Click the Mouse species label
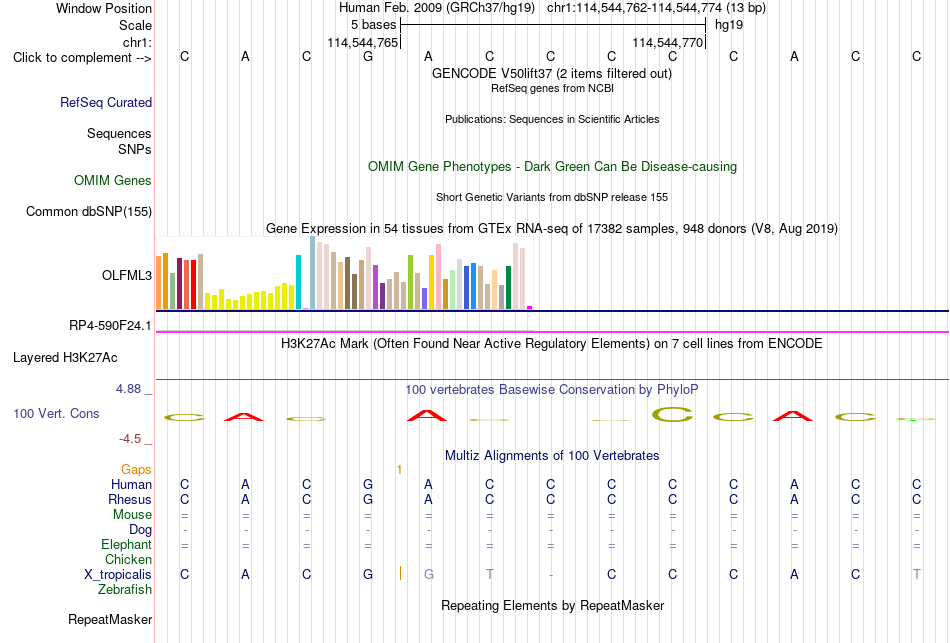The image size is (950, 643). click(x=132, y=515)
